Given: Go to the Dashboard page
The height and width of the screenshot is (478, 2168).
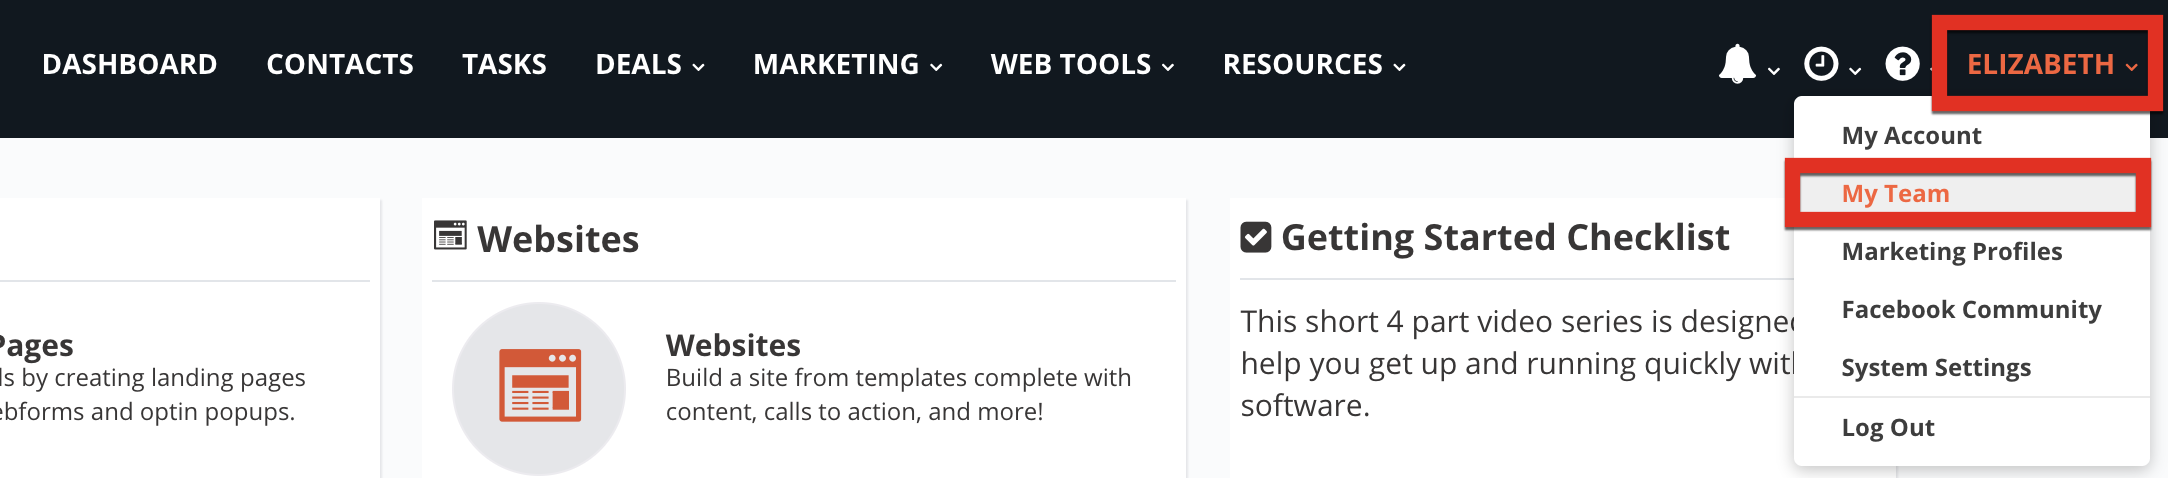Looking at the screenshot, I should click(x=129, y=64).
